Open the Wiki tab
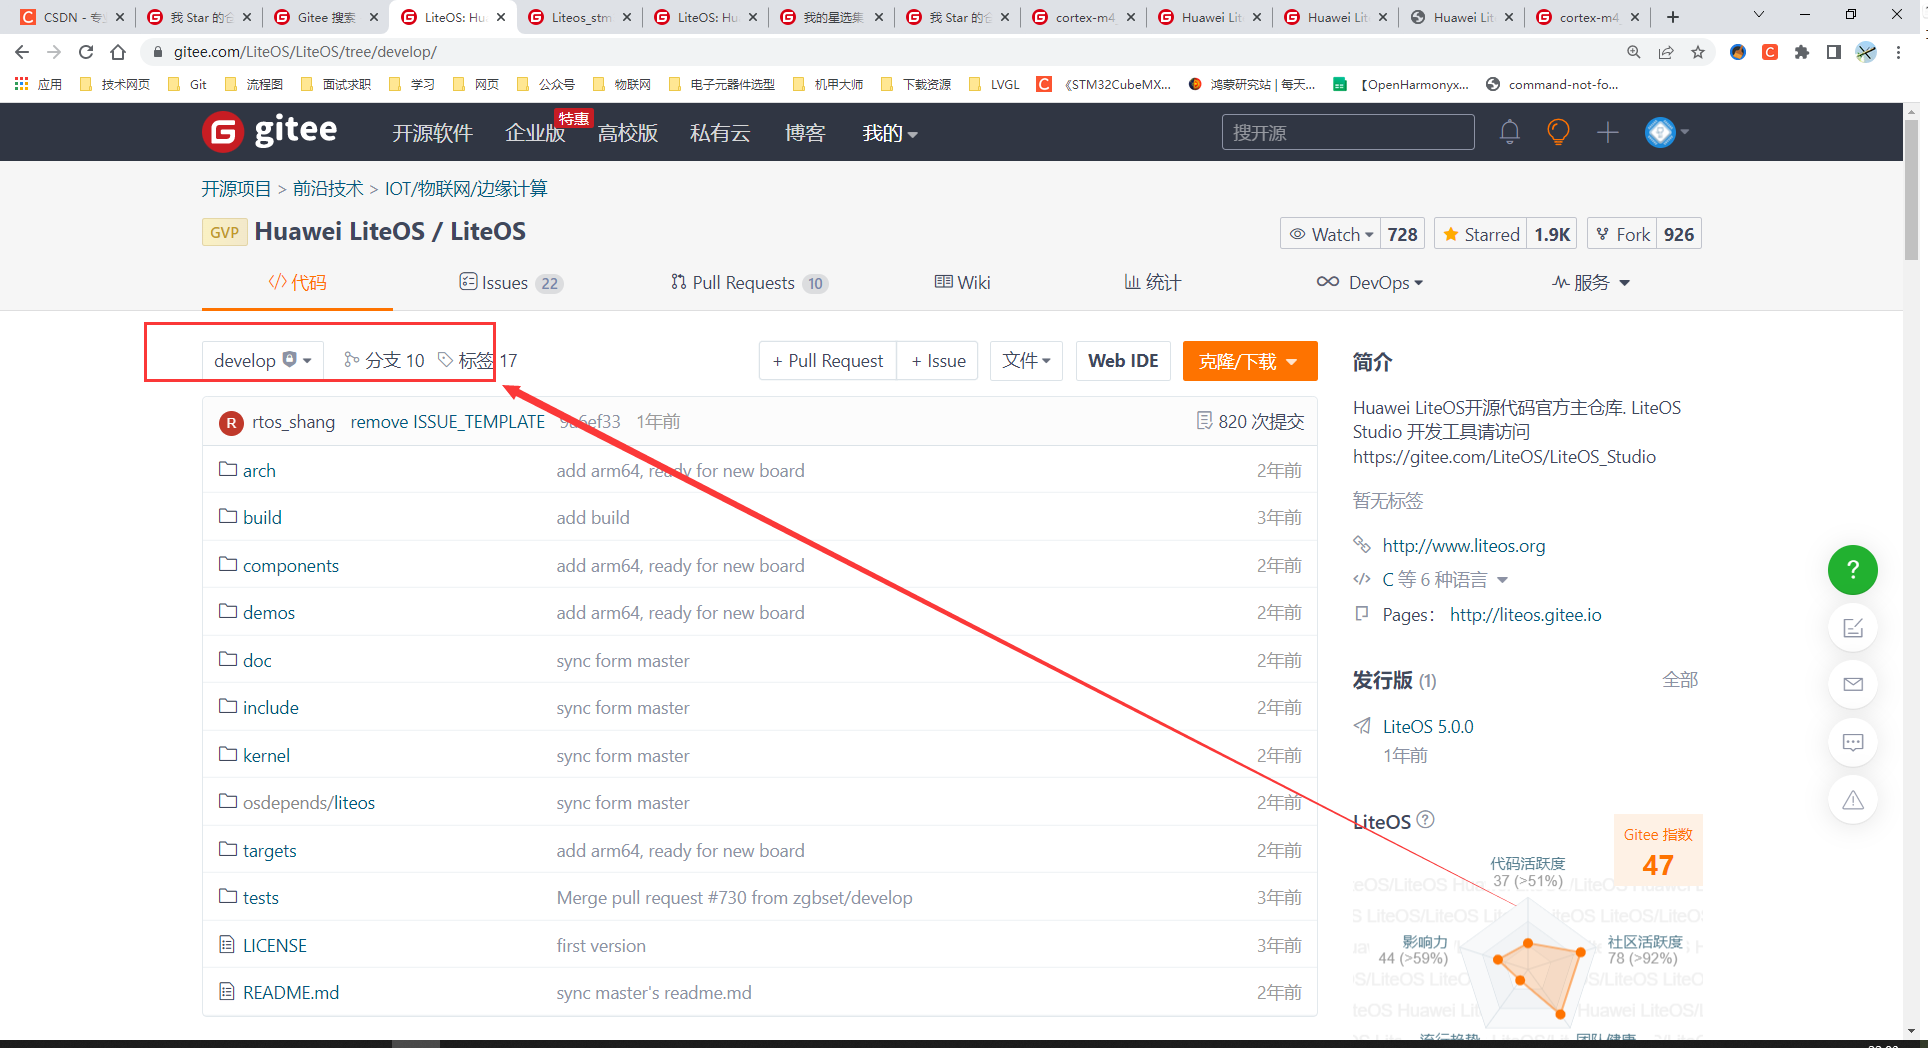 click(x=962, y=283)
